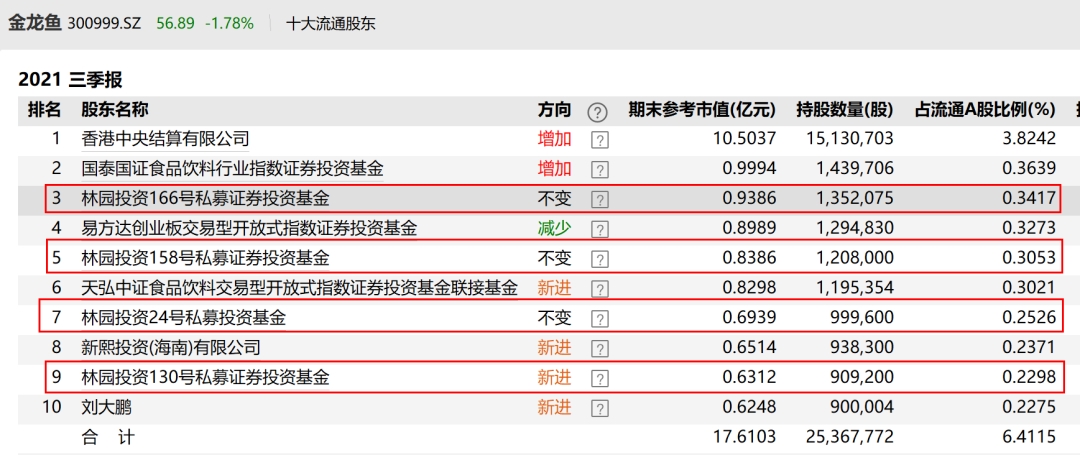Click total market value 17.6103
The width and height of the screenshot is (1080, 473).
(x=744, y=437)
